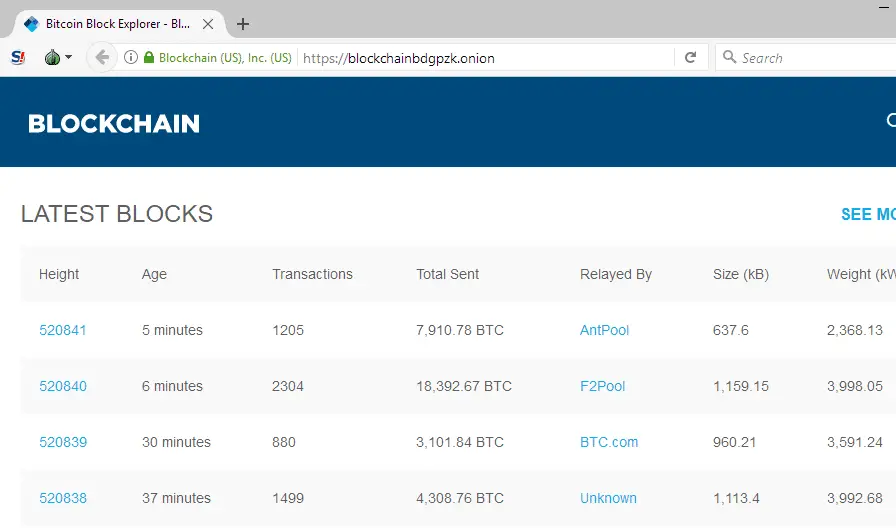
Task: Click the Total Sent column header
Action: (447, 274)
